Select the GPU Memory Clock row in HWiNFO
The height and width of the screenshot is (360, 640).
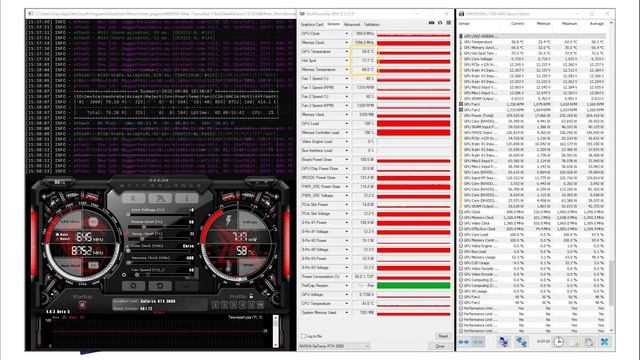tap(533, 218)
